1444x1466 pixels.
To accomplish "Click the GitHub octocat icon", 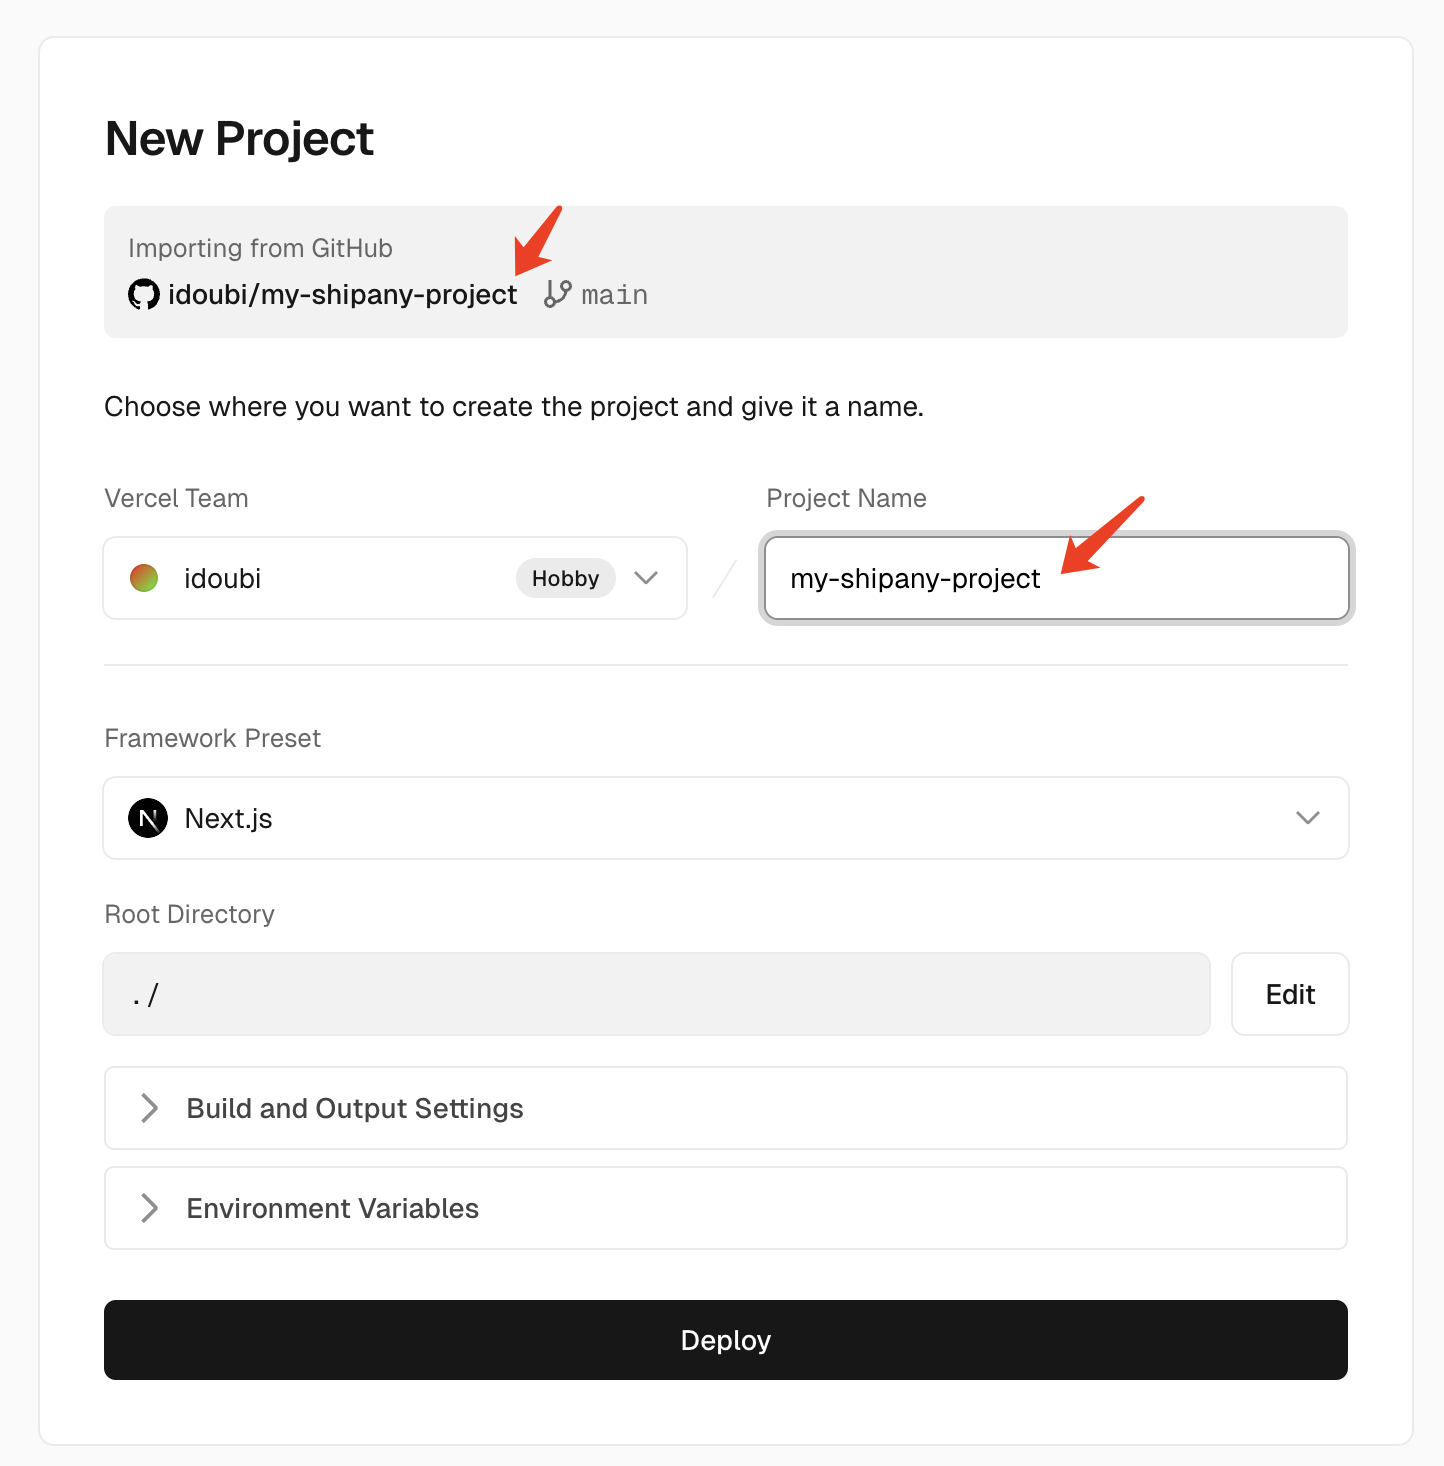I will coord(143,293).
